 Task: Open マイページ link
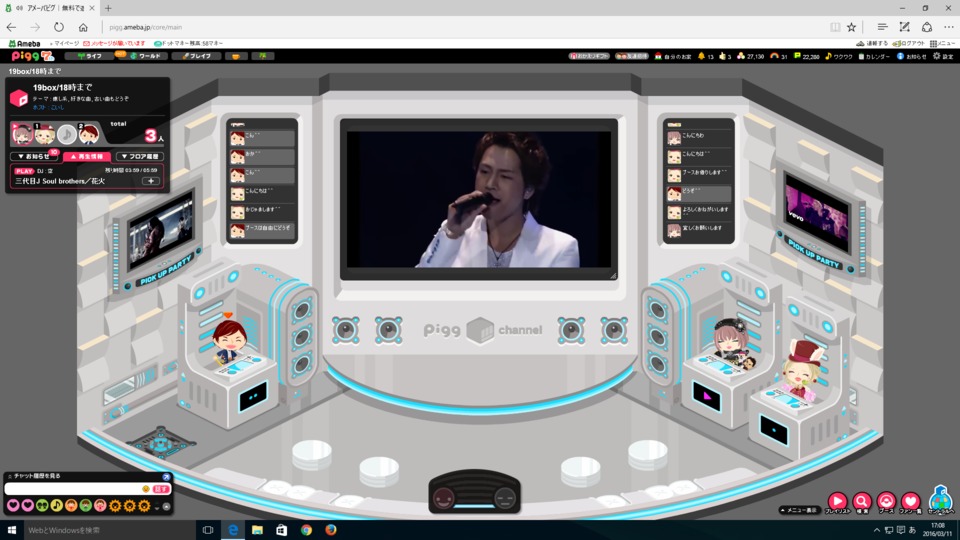pos(66,43)
